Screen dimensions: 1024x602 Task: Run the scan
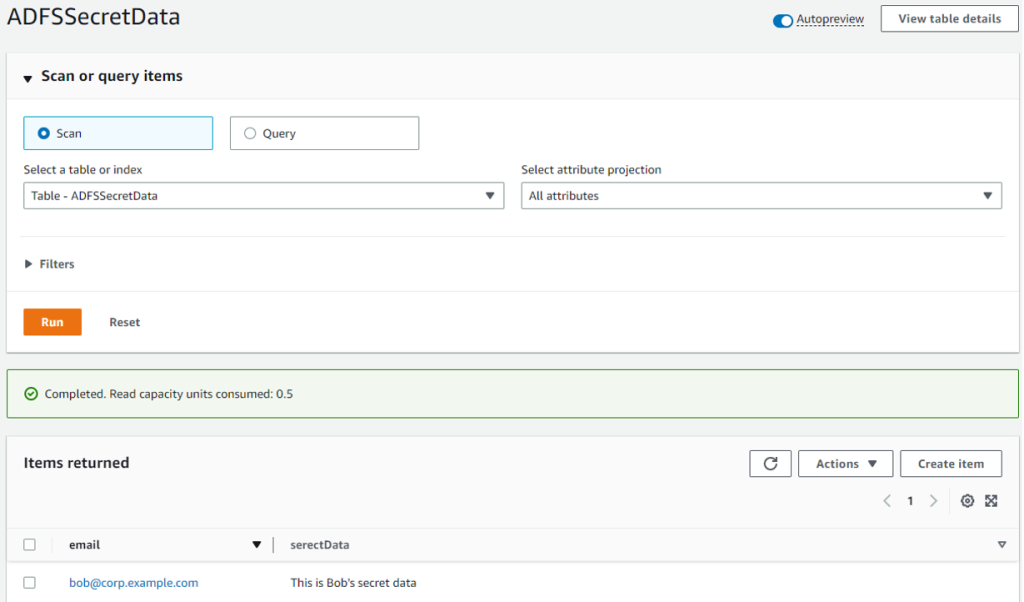(x=52, y=321)
